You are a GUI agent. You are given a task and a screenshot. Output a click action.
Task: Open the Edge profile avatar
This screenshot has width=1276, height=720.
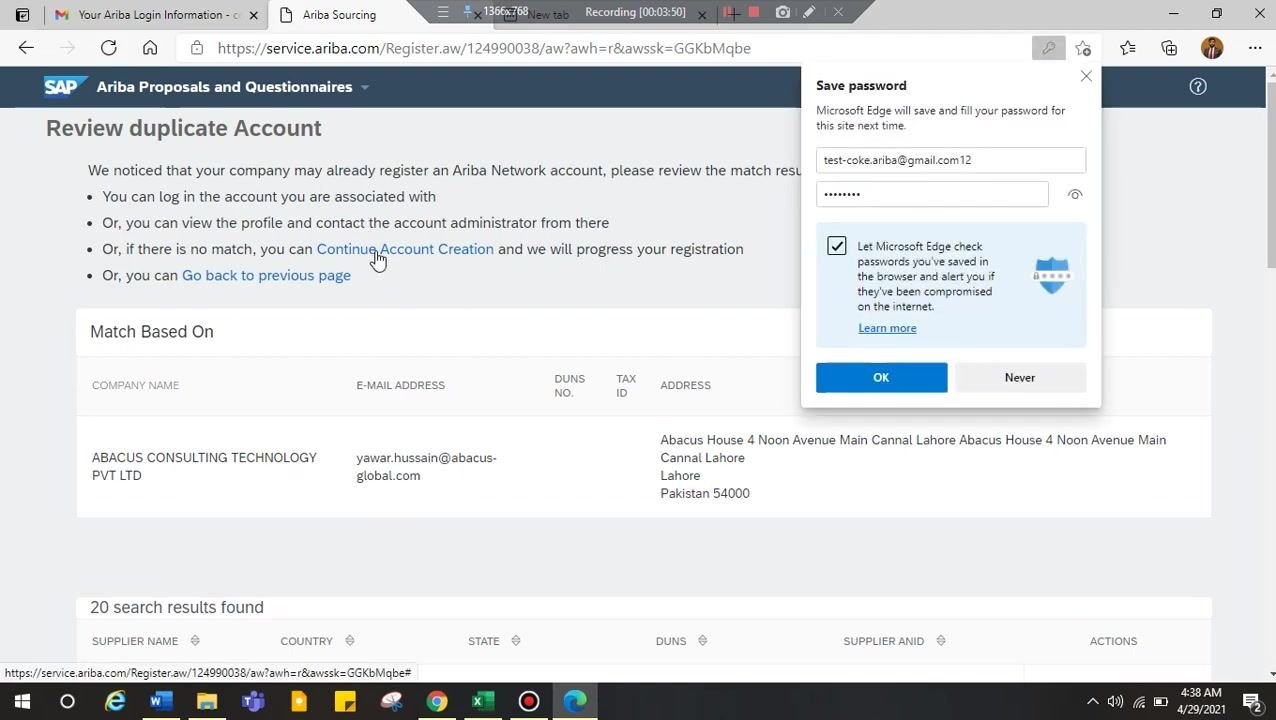1212,48
